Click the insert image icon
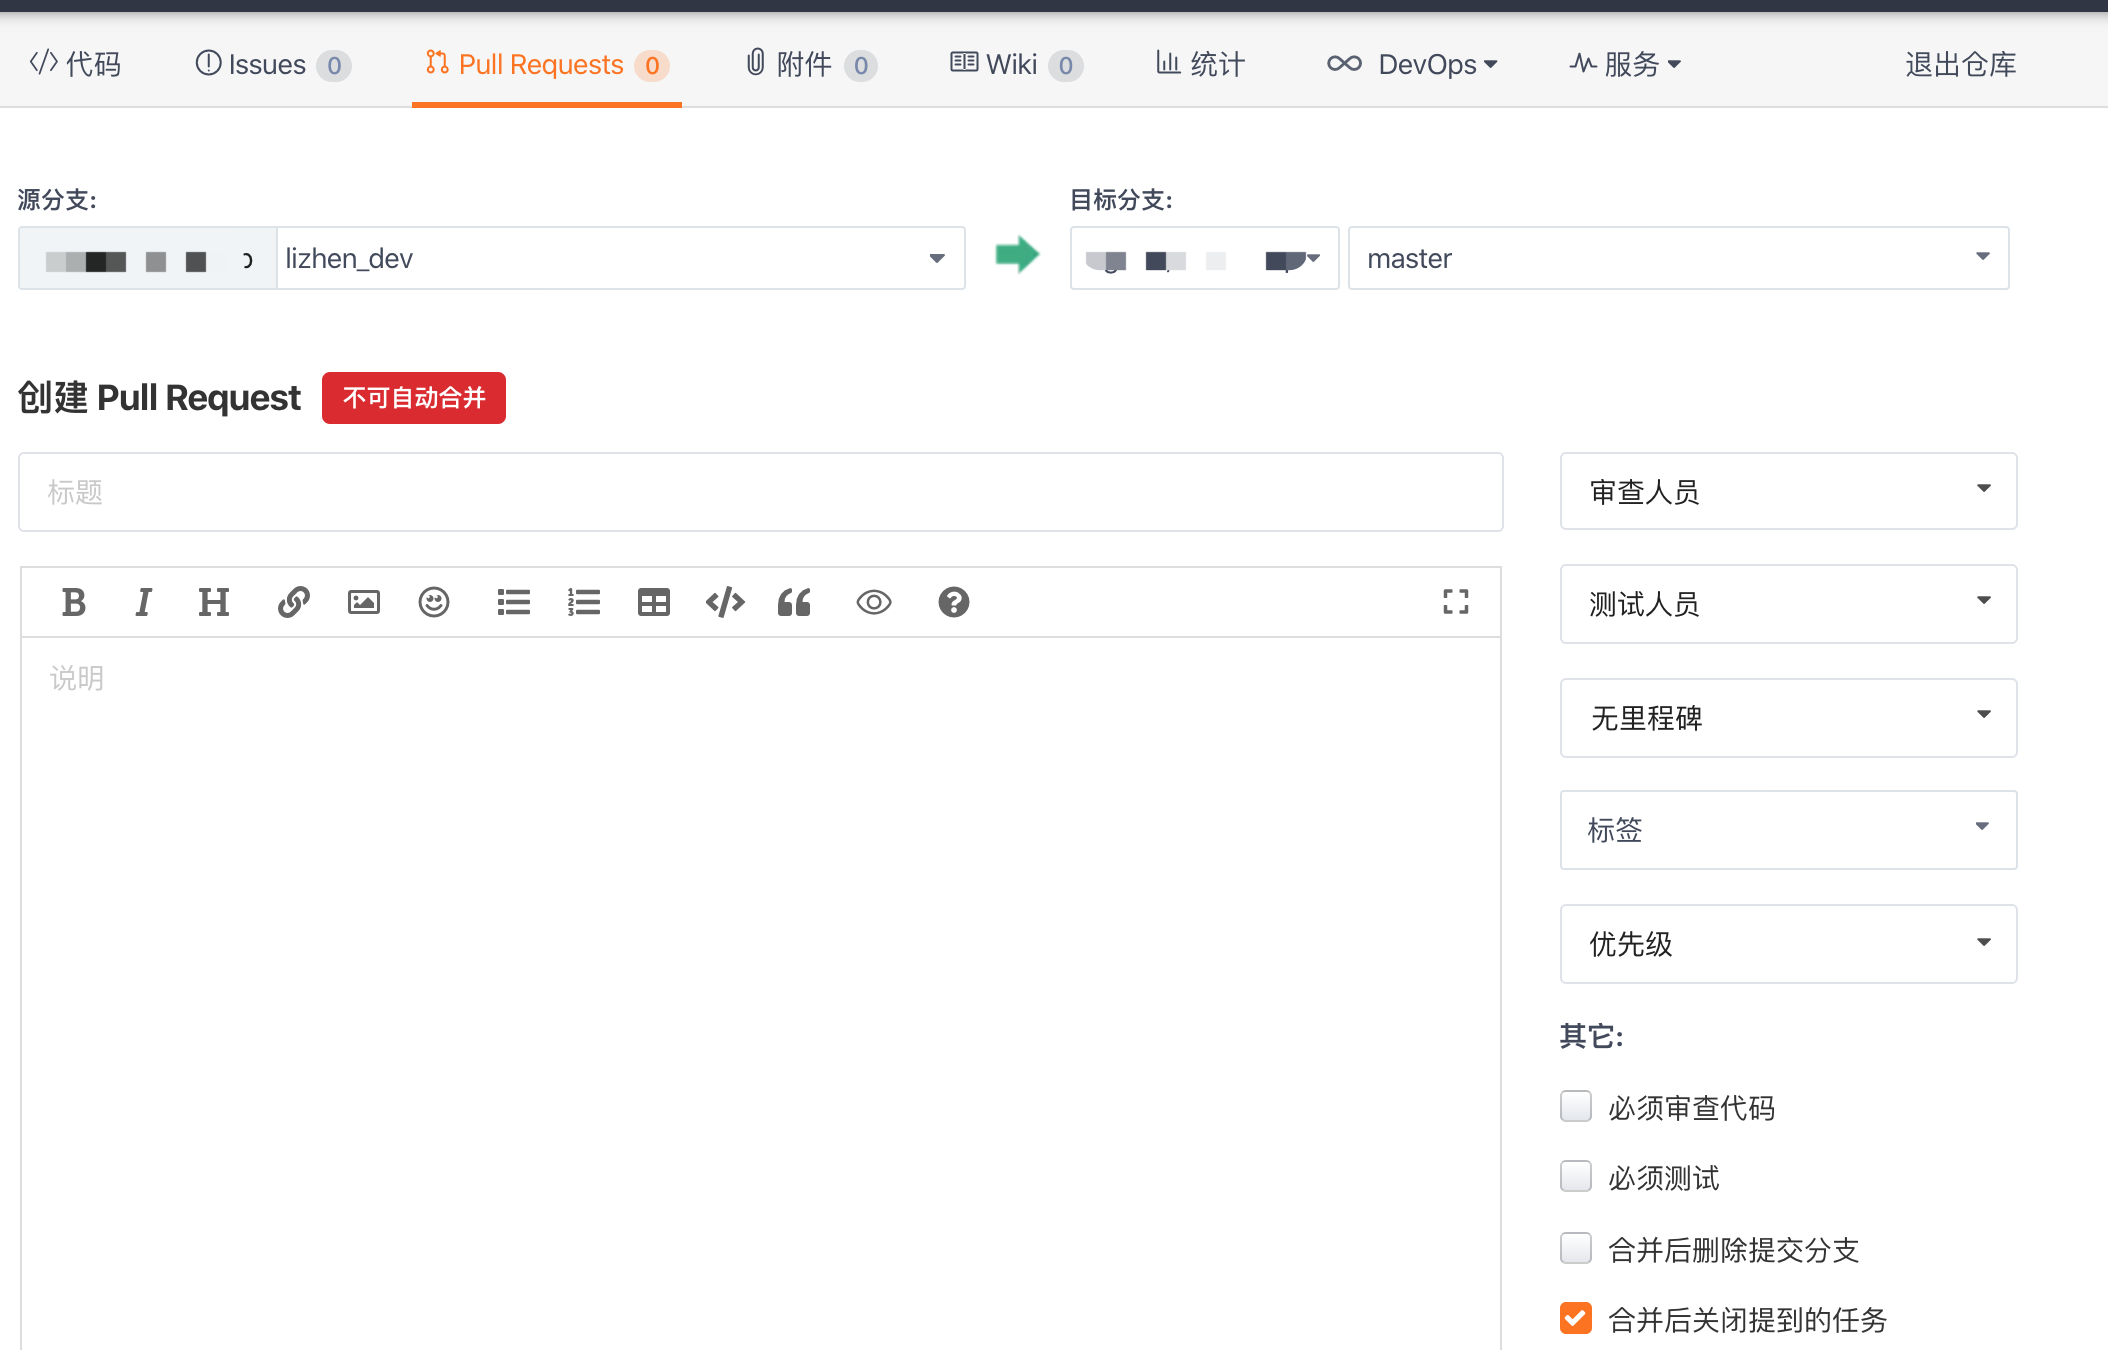Screen dimensions: 2108x1350 (363, 602)
